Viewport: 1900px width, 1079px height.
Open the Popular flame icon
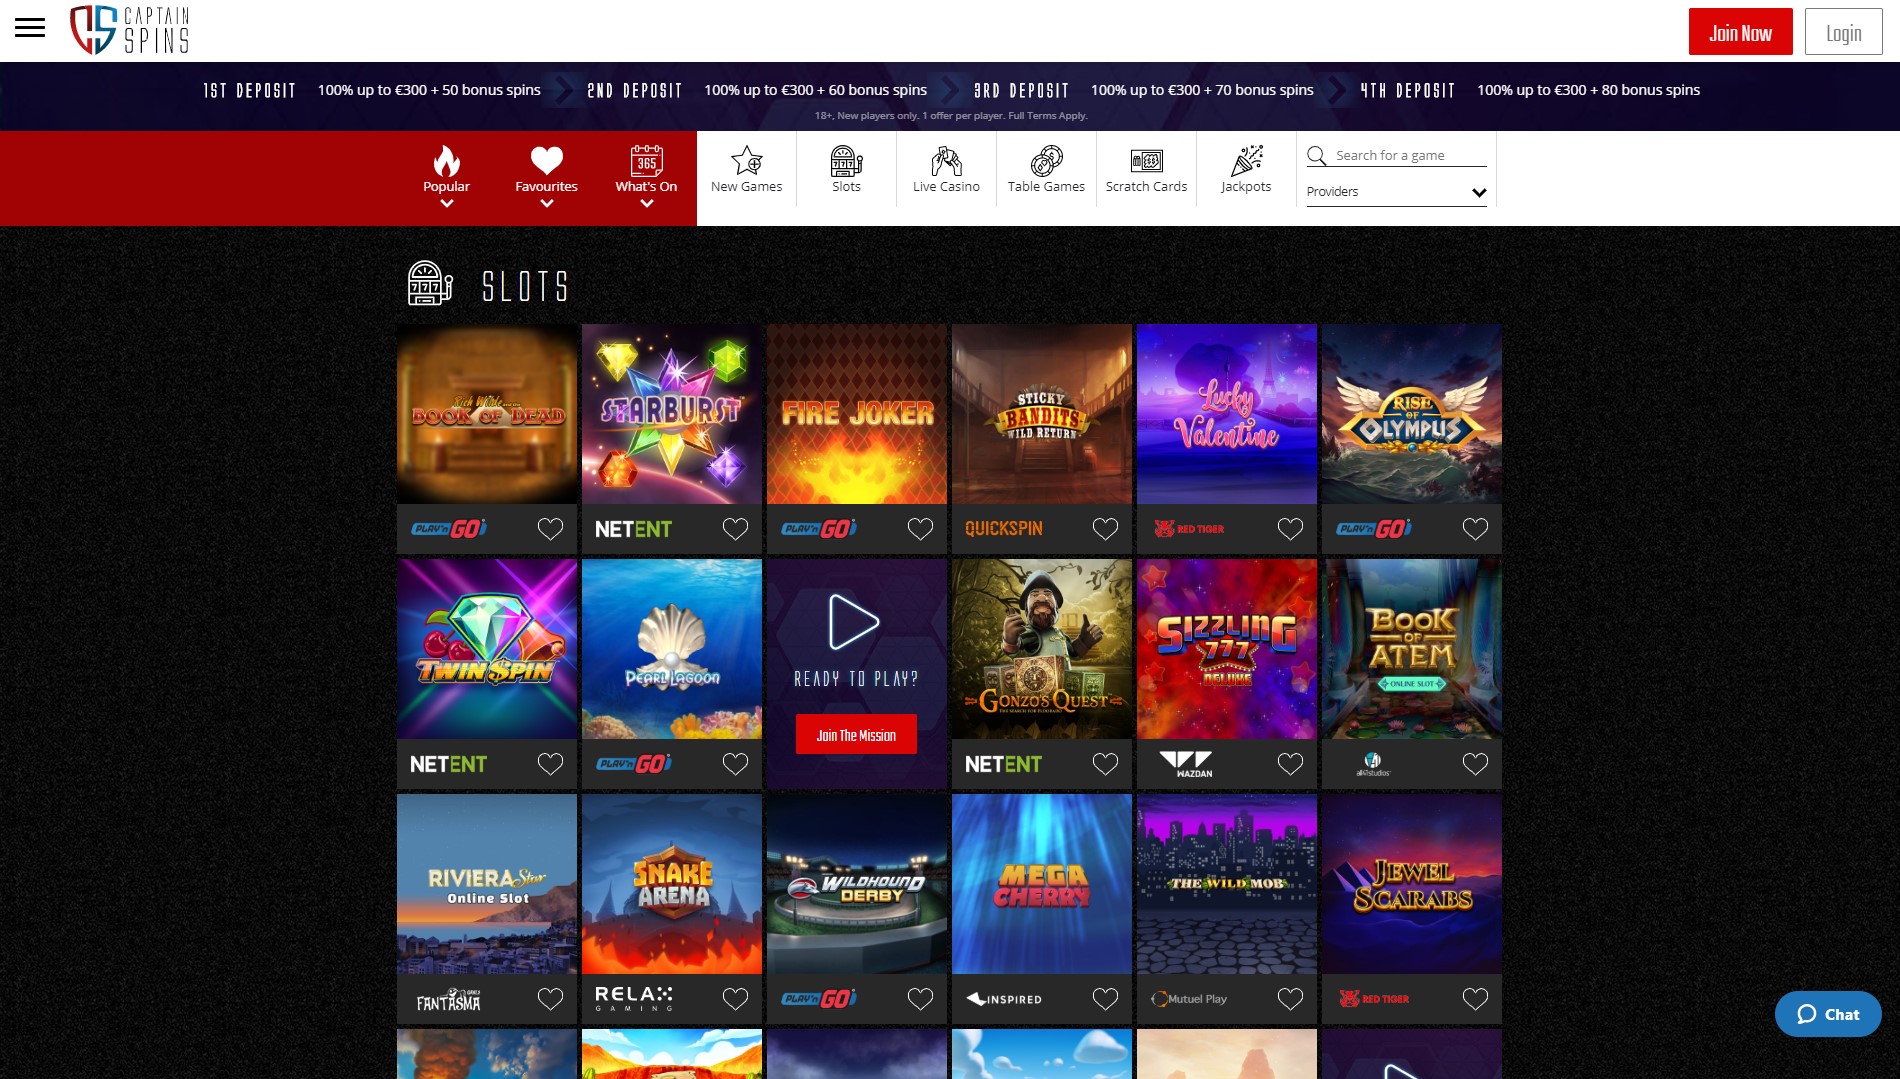point(446,161)
